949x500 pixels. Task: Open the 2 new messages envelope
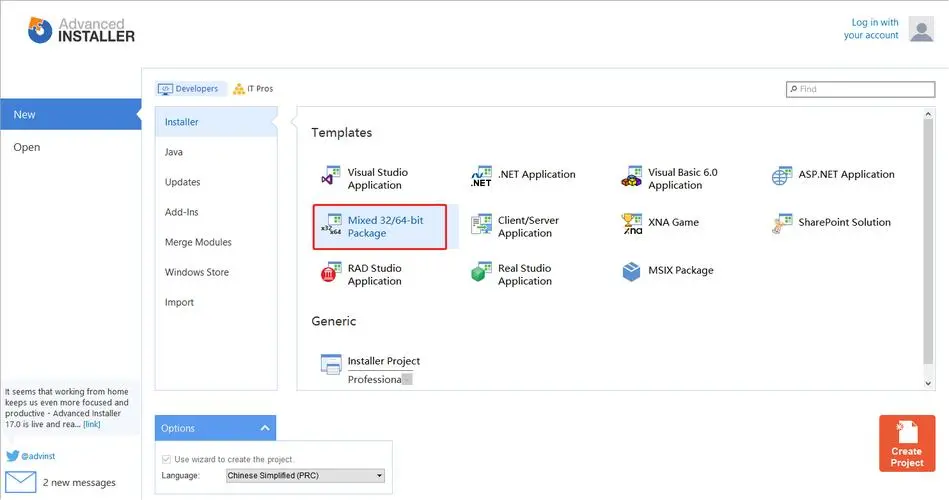pos(21,482)
